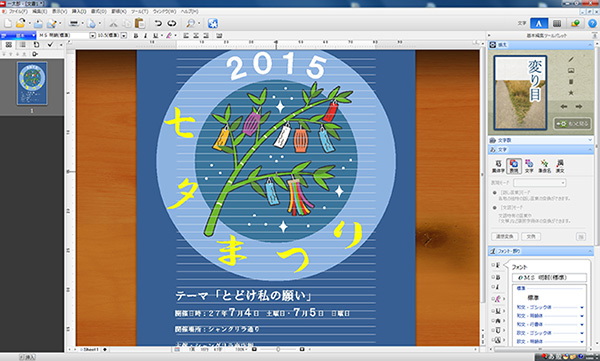Click the blue puzzle-piece add-in icon
The height and width of the screenshot is (361, 600).
(213, 23)
